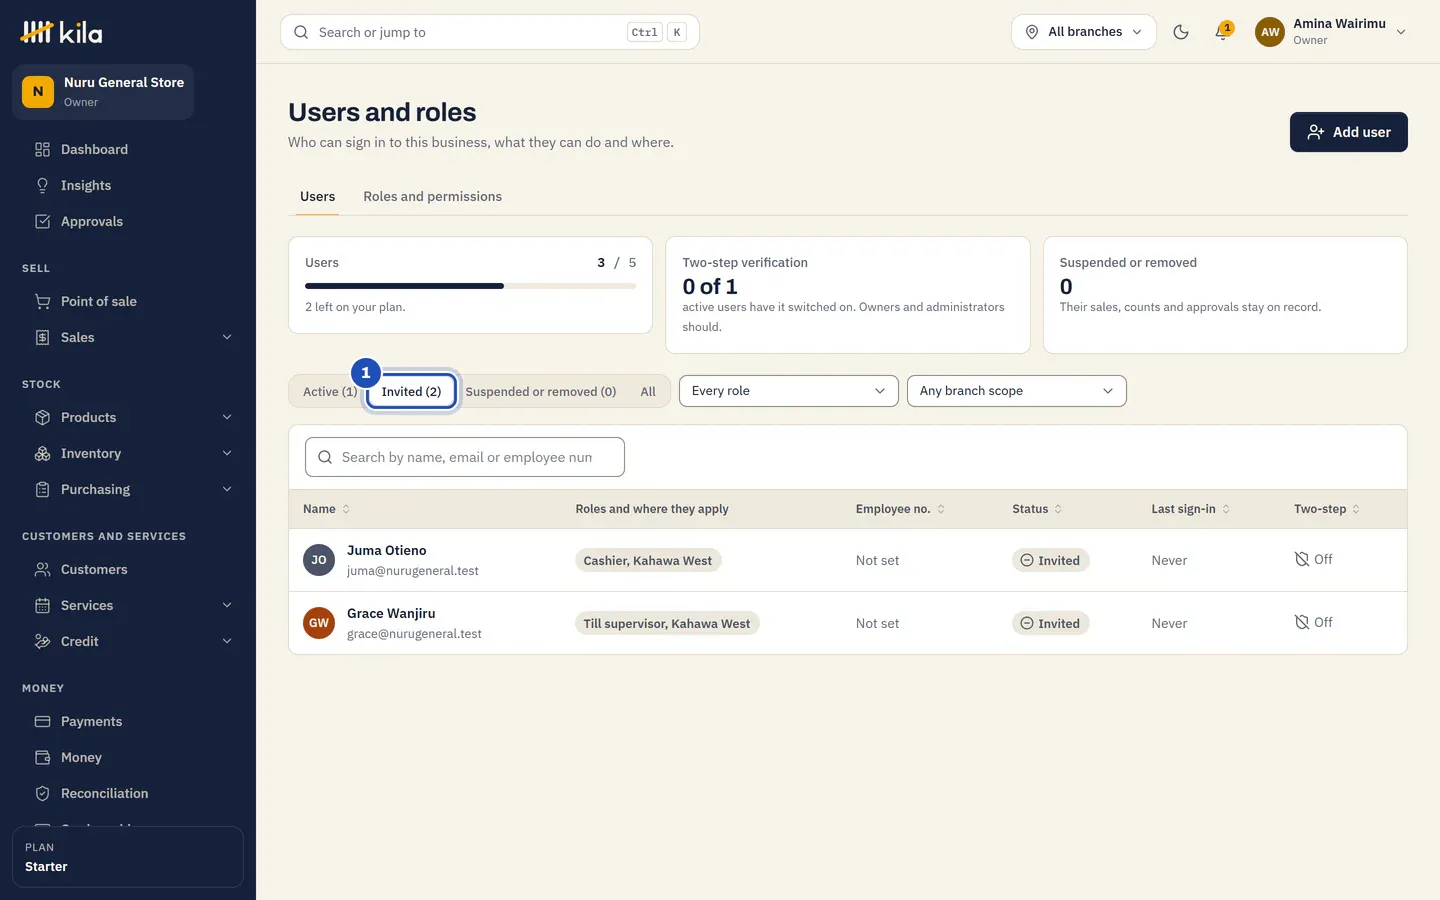This screenshot has width=1440, height=900.
Task: Switch to Roles and permissions tab
Action: pyautogui.click(x=432, y=196)
